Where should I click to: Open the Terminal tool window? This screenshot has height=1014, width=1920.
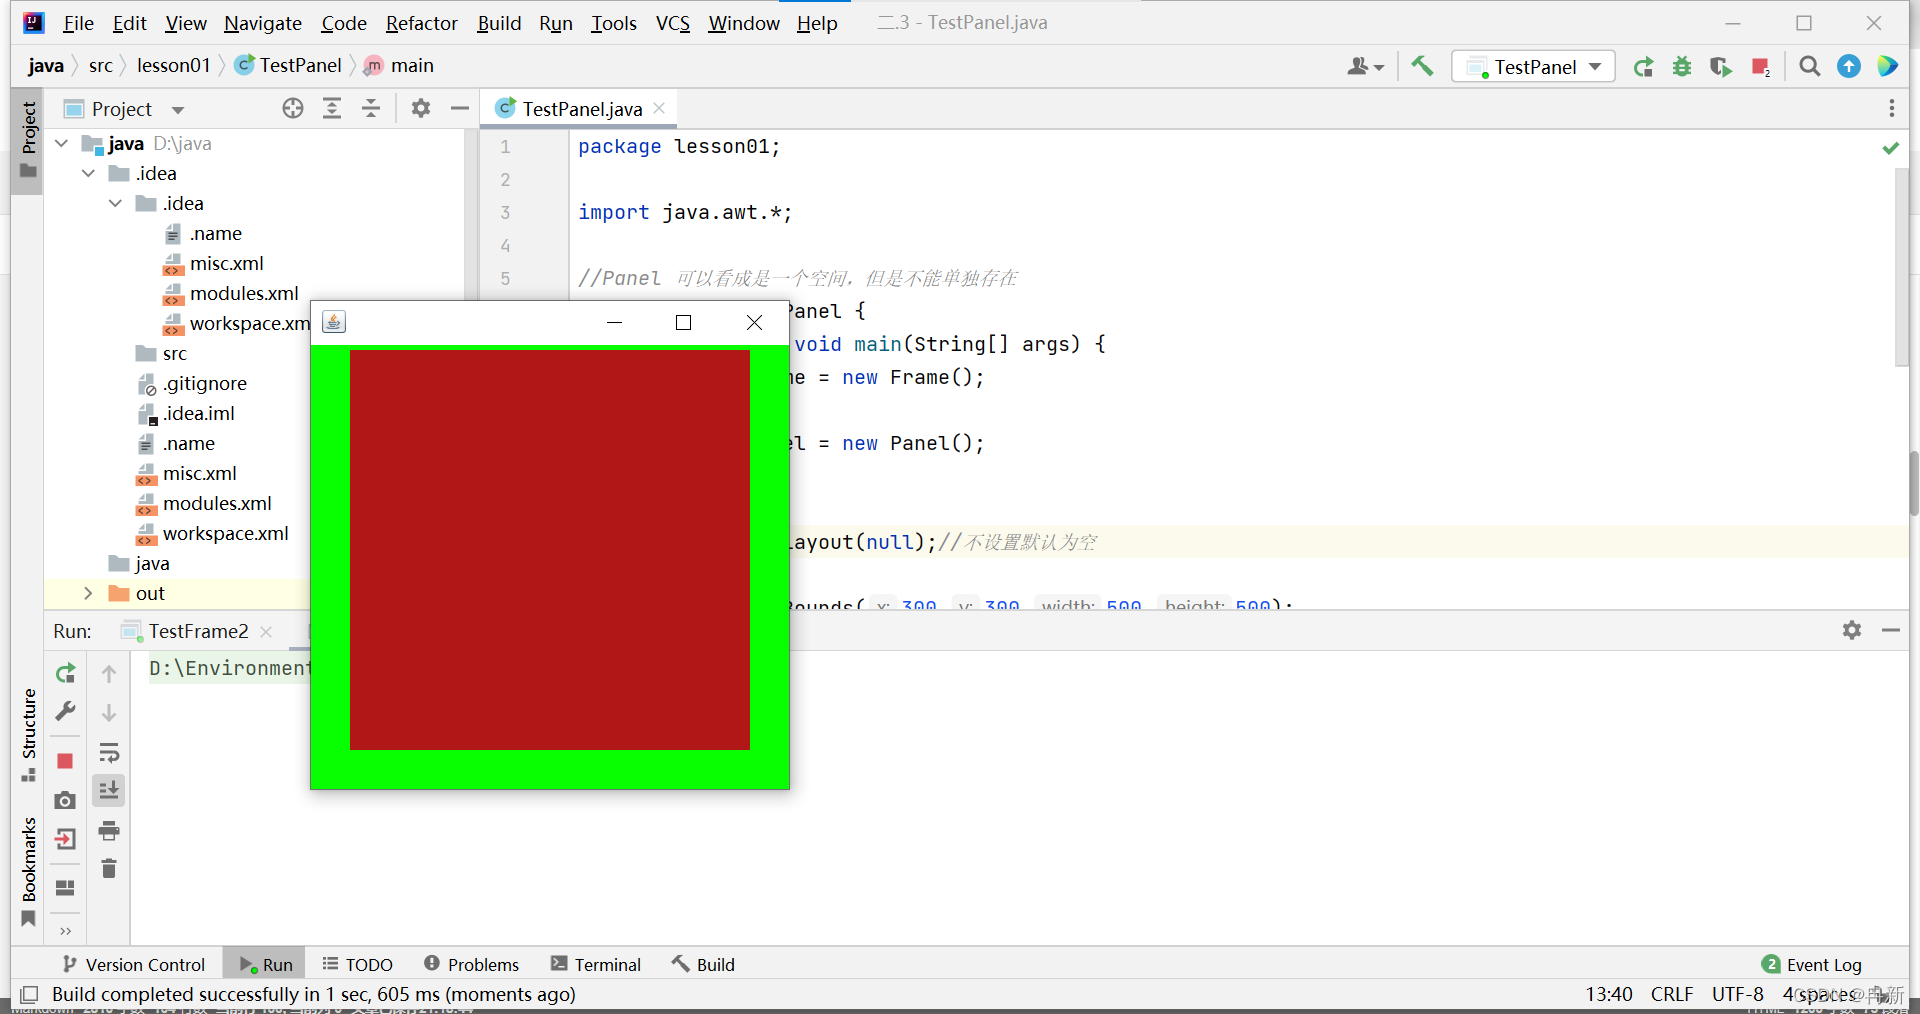coord(596,965)
